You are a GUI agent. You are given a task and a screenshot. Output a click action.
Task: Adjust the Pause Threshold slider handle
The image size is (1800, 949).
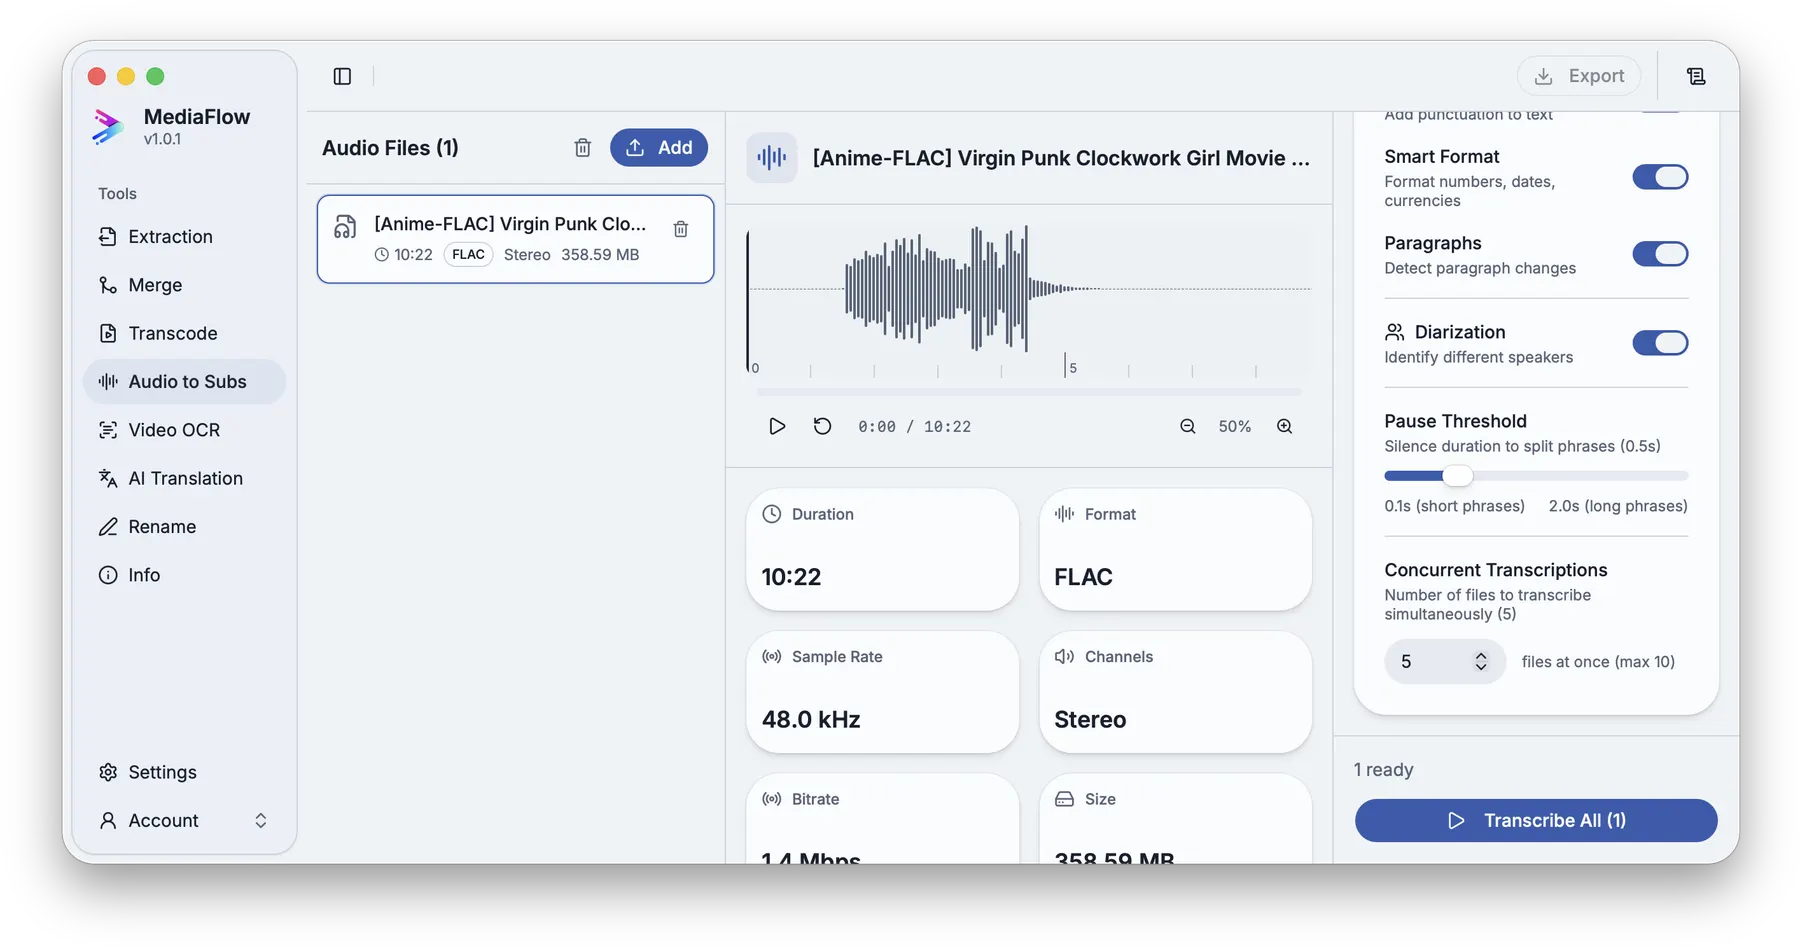pyautogui.click(x=1458, y=476)
